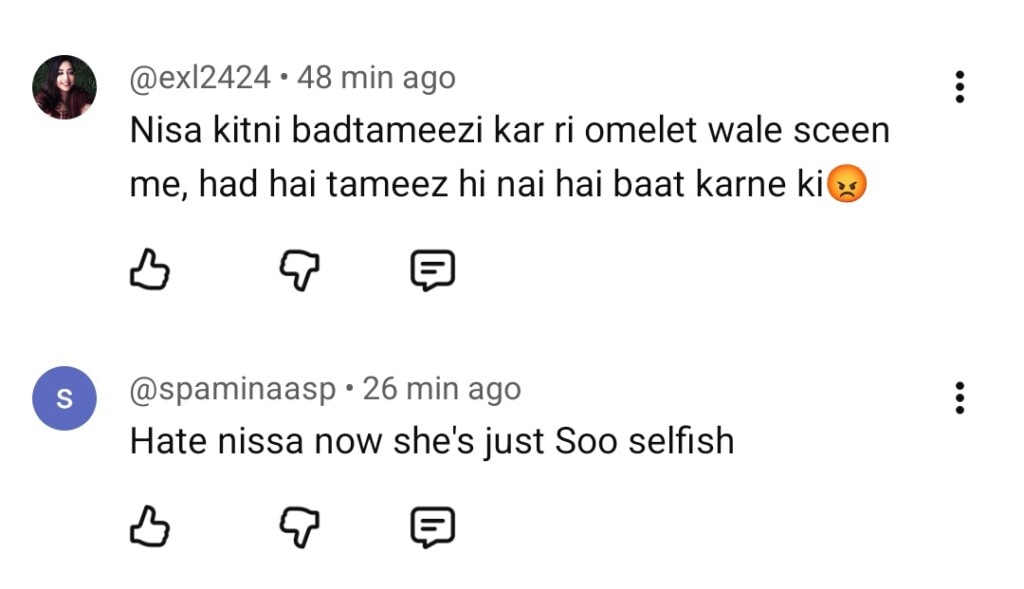Open options menu for @exl2424's comment
Screen dimensions: 1024x589
point(959,87)
